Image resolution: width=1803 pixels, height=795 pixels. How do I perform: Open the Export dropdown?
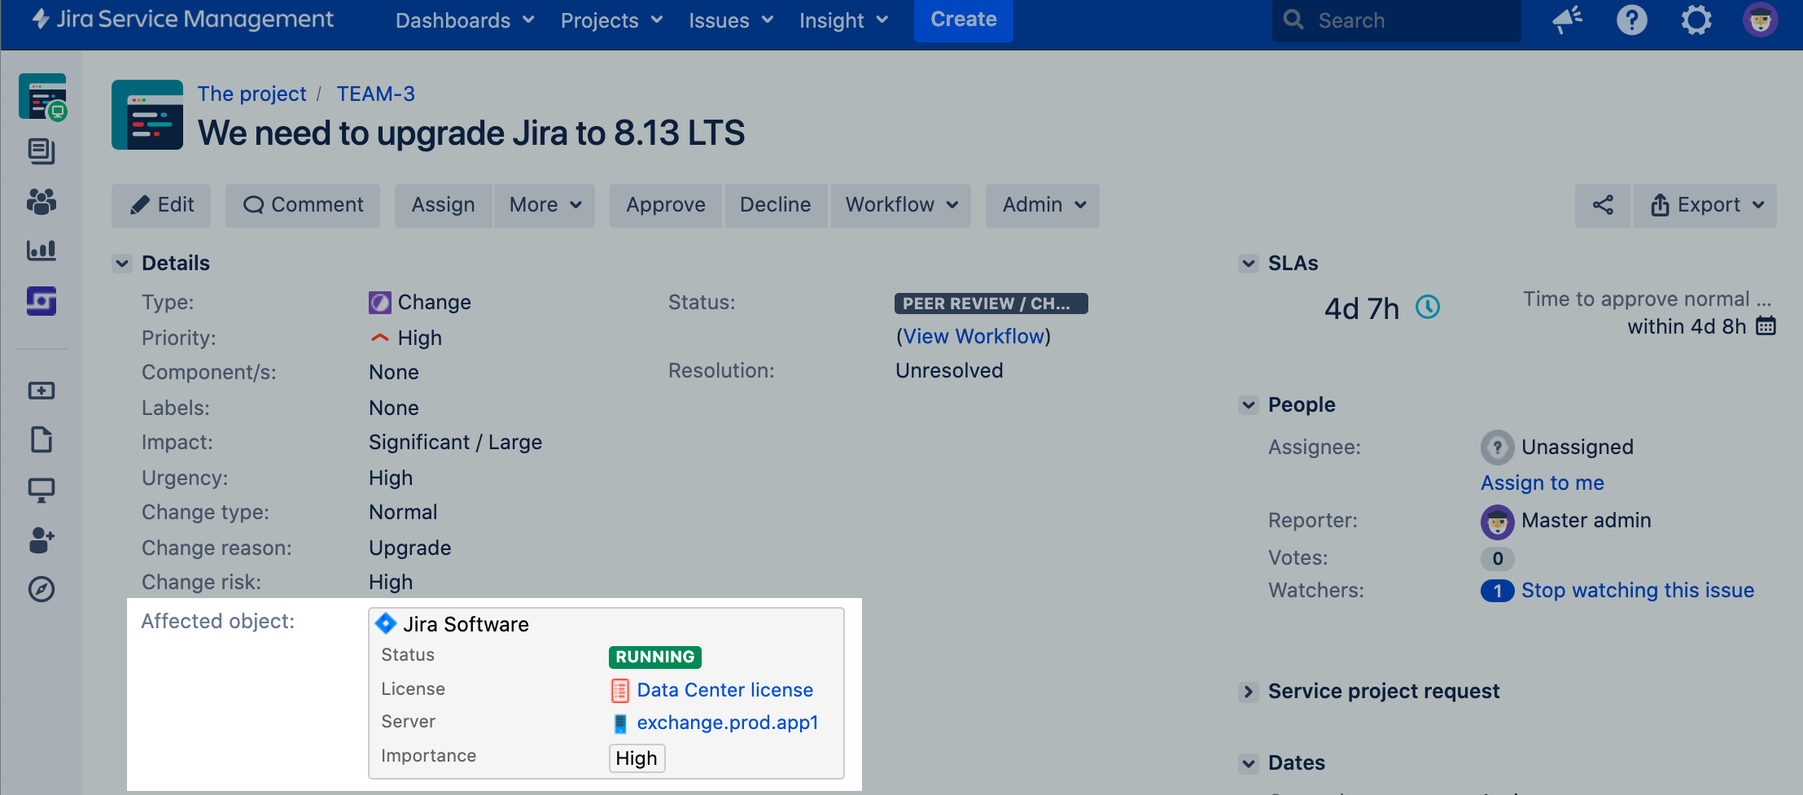1705,205
